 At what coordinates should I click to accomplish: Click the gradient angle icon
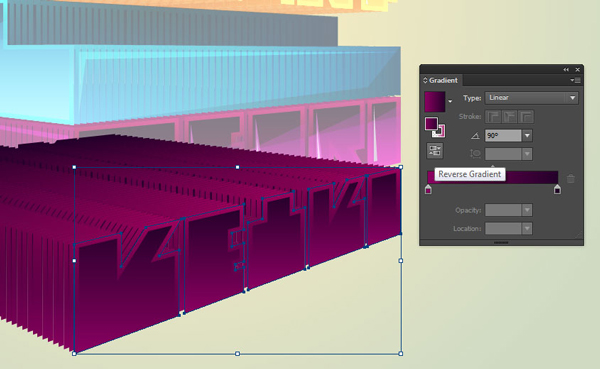[475, 136]
